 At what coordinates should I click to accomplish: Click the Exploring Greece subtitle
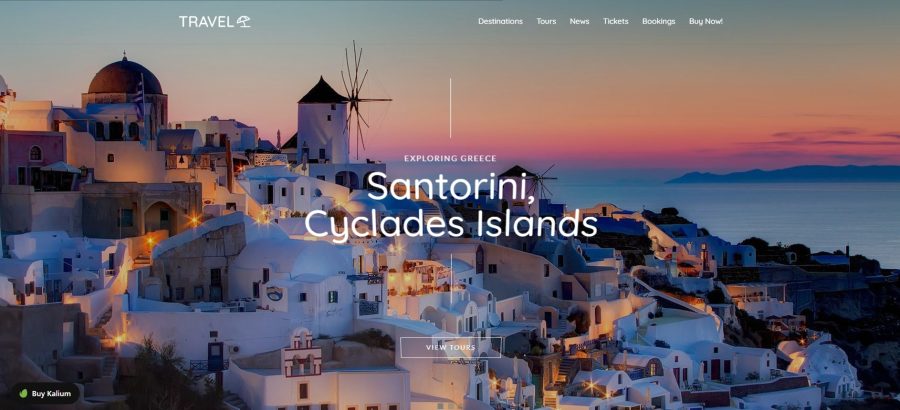(450, 158)
